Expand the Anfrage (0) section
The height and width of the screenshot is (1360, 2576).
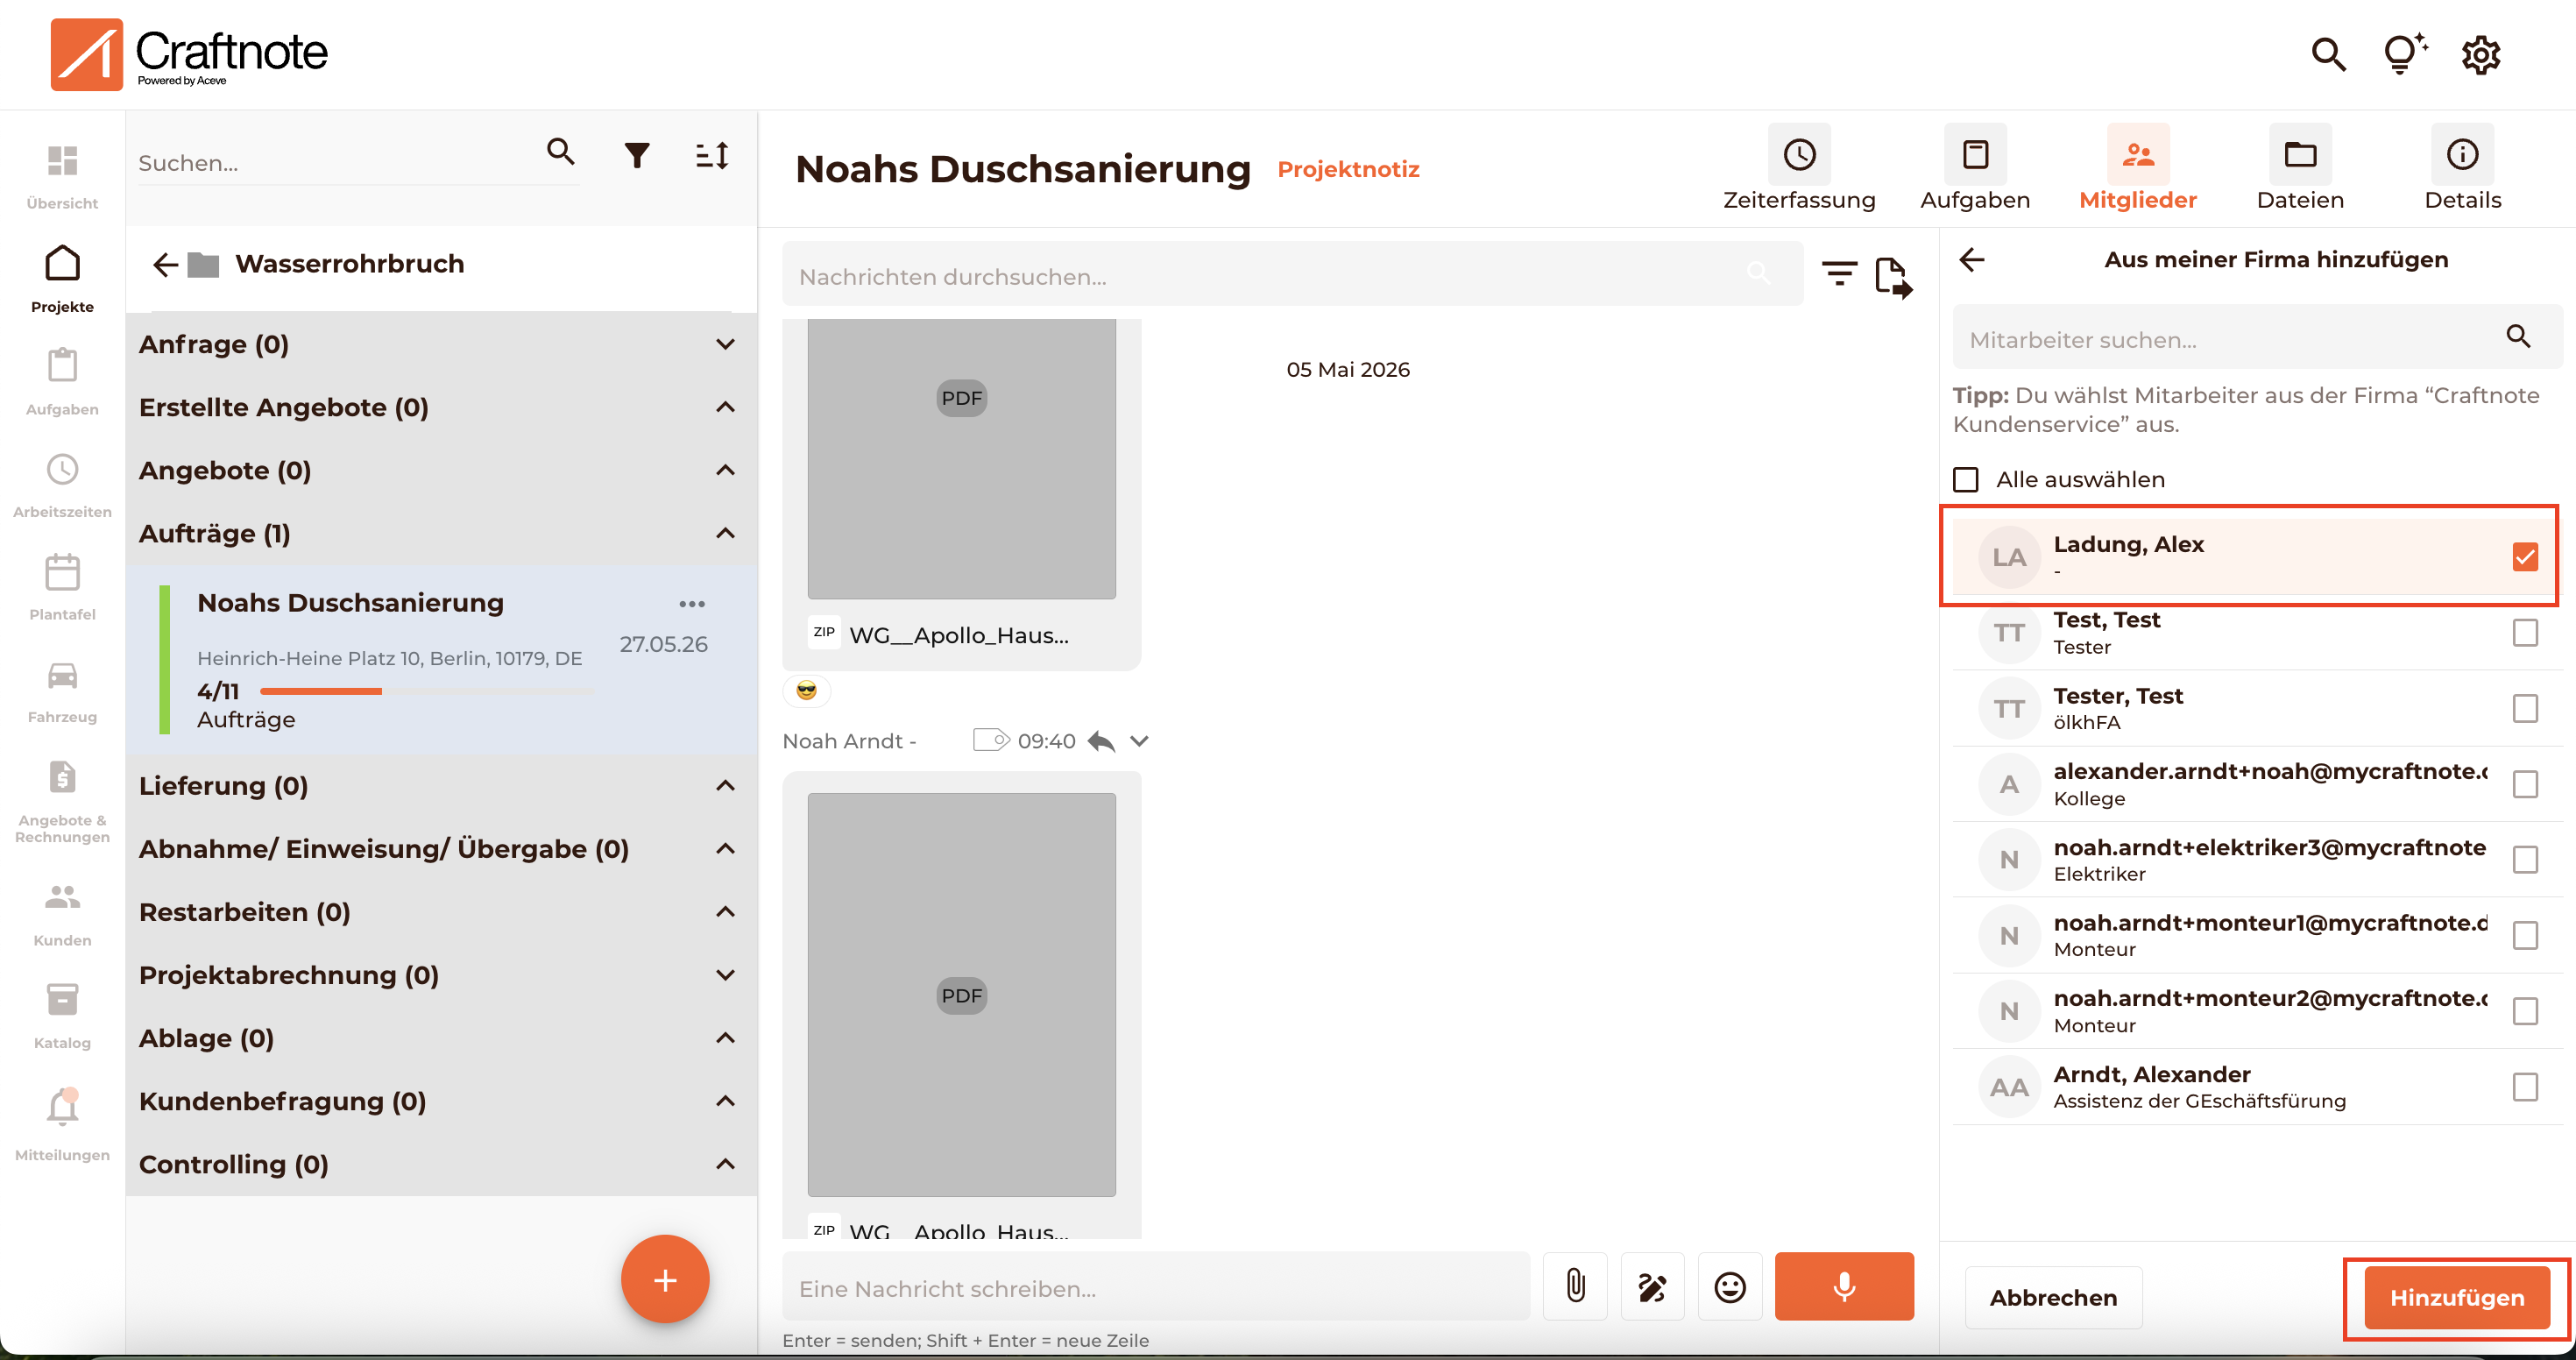726,344
